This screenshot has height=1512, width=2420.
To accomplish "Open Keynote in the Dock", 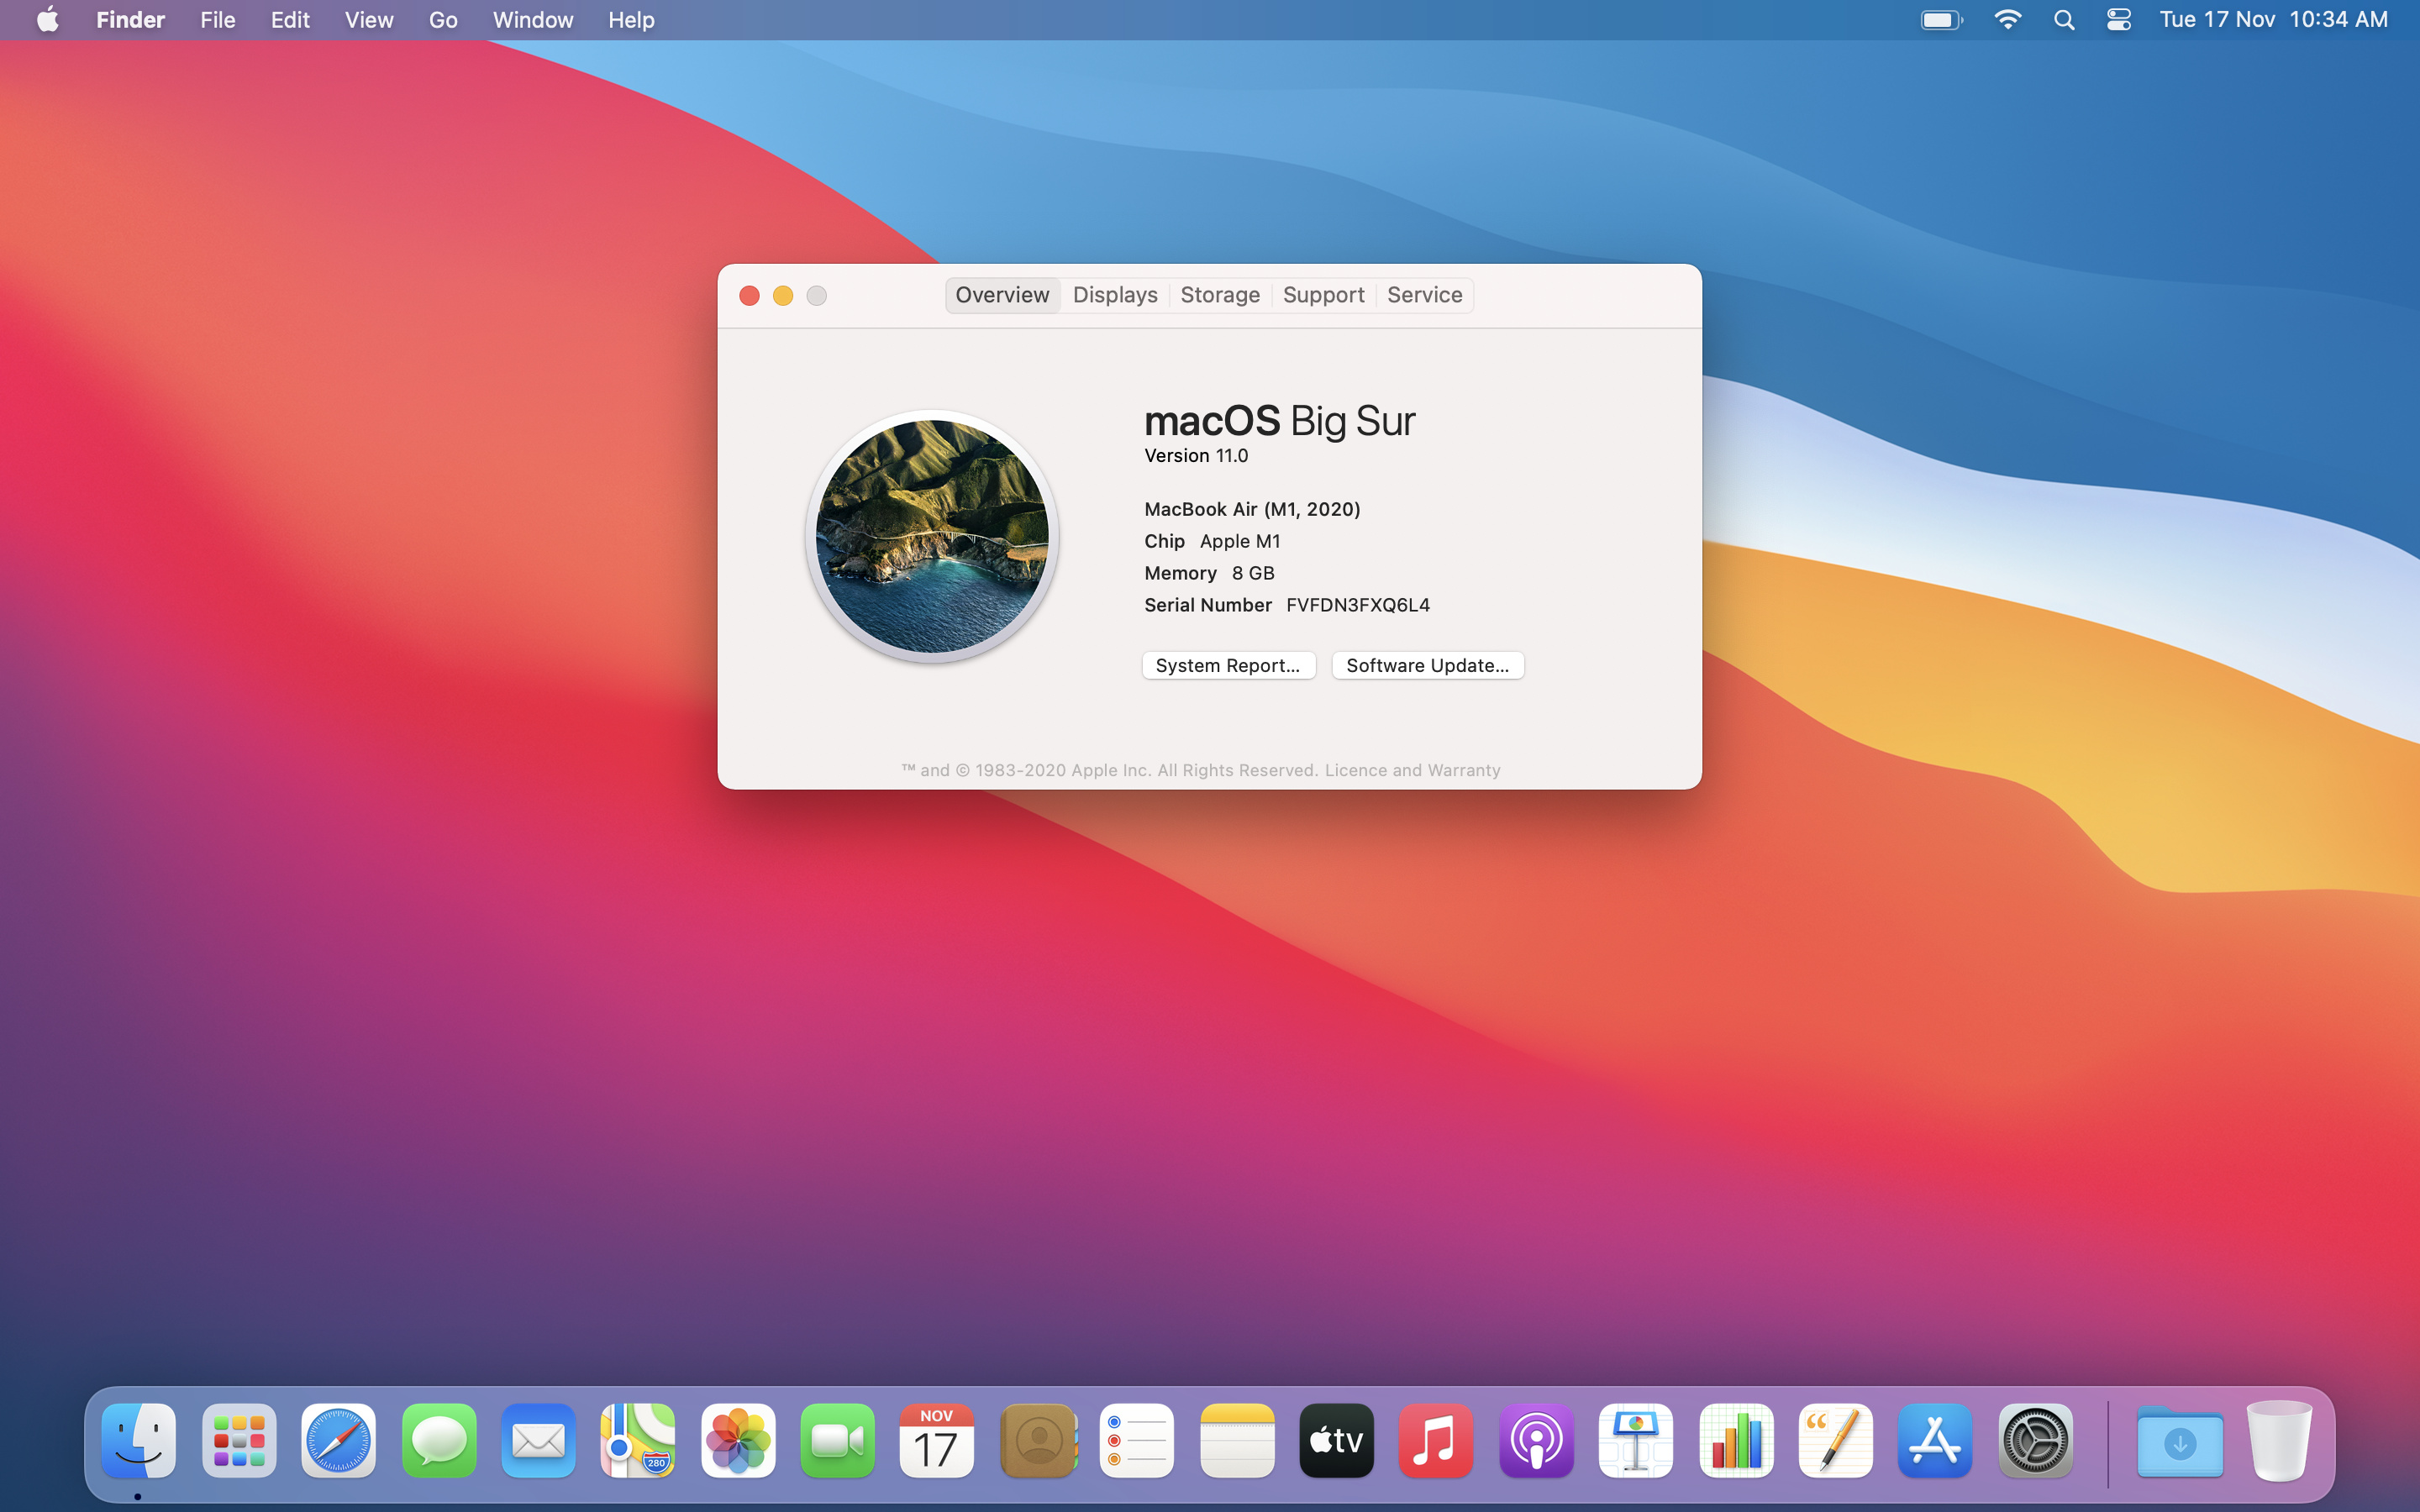I will tap(1636, 1440).
